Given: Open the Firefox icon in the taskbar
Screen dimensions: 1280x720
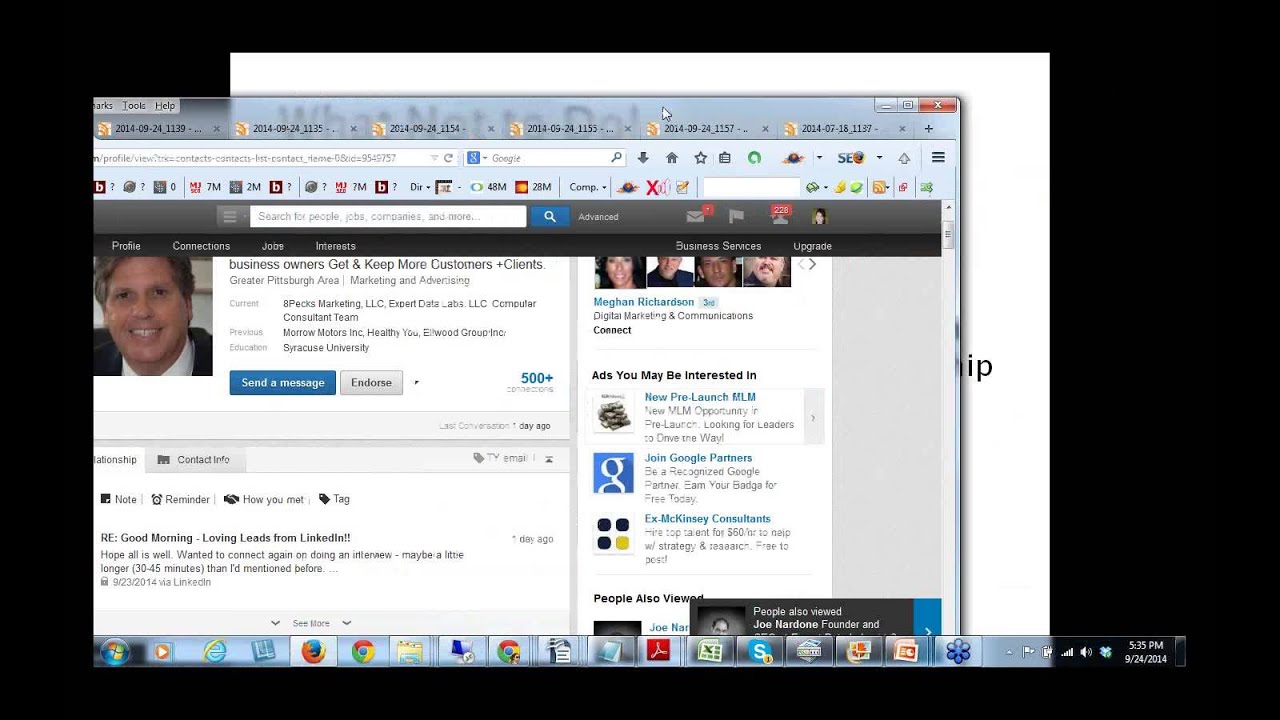Looking at the screenshot, I should (313, 652).
